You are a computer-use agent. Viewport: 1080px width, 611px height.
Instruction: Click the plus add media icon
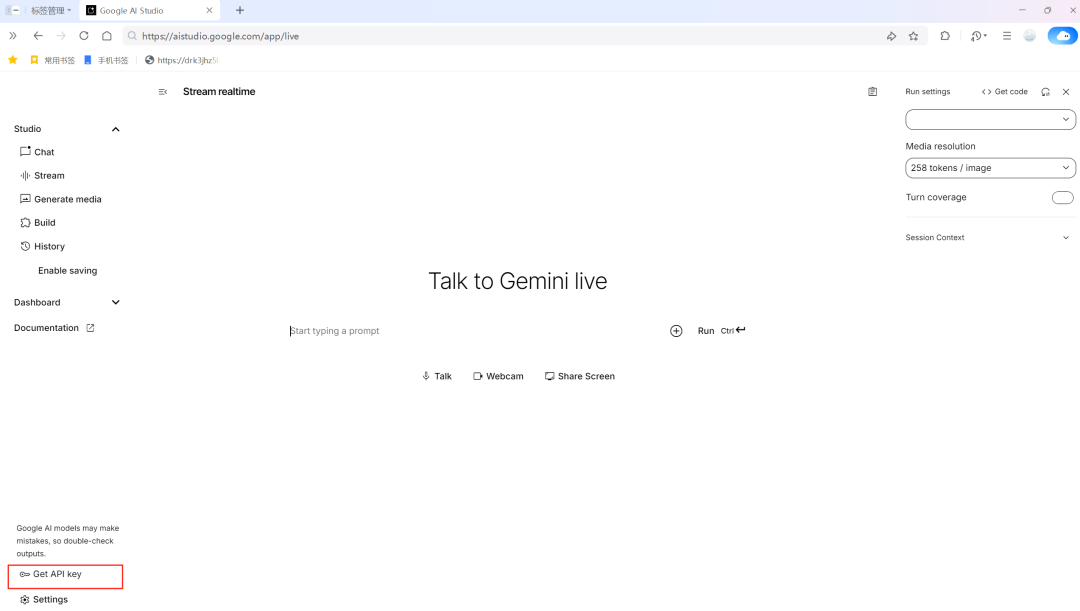tap(676, 331)
